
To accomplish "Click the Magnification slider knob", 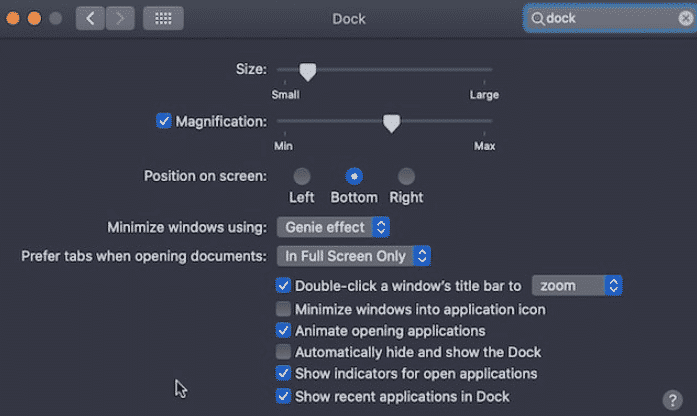I will [x=392, y=123].
